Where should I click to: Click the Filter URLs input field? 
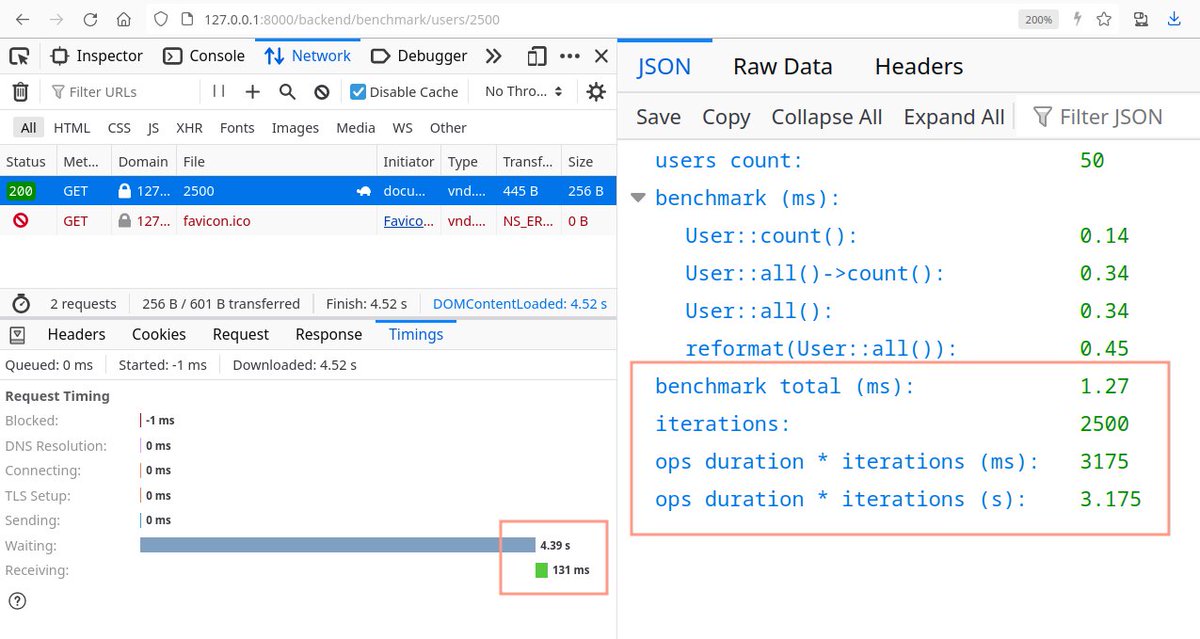(125, 92)
